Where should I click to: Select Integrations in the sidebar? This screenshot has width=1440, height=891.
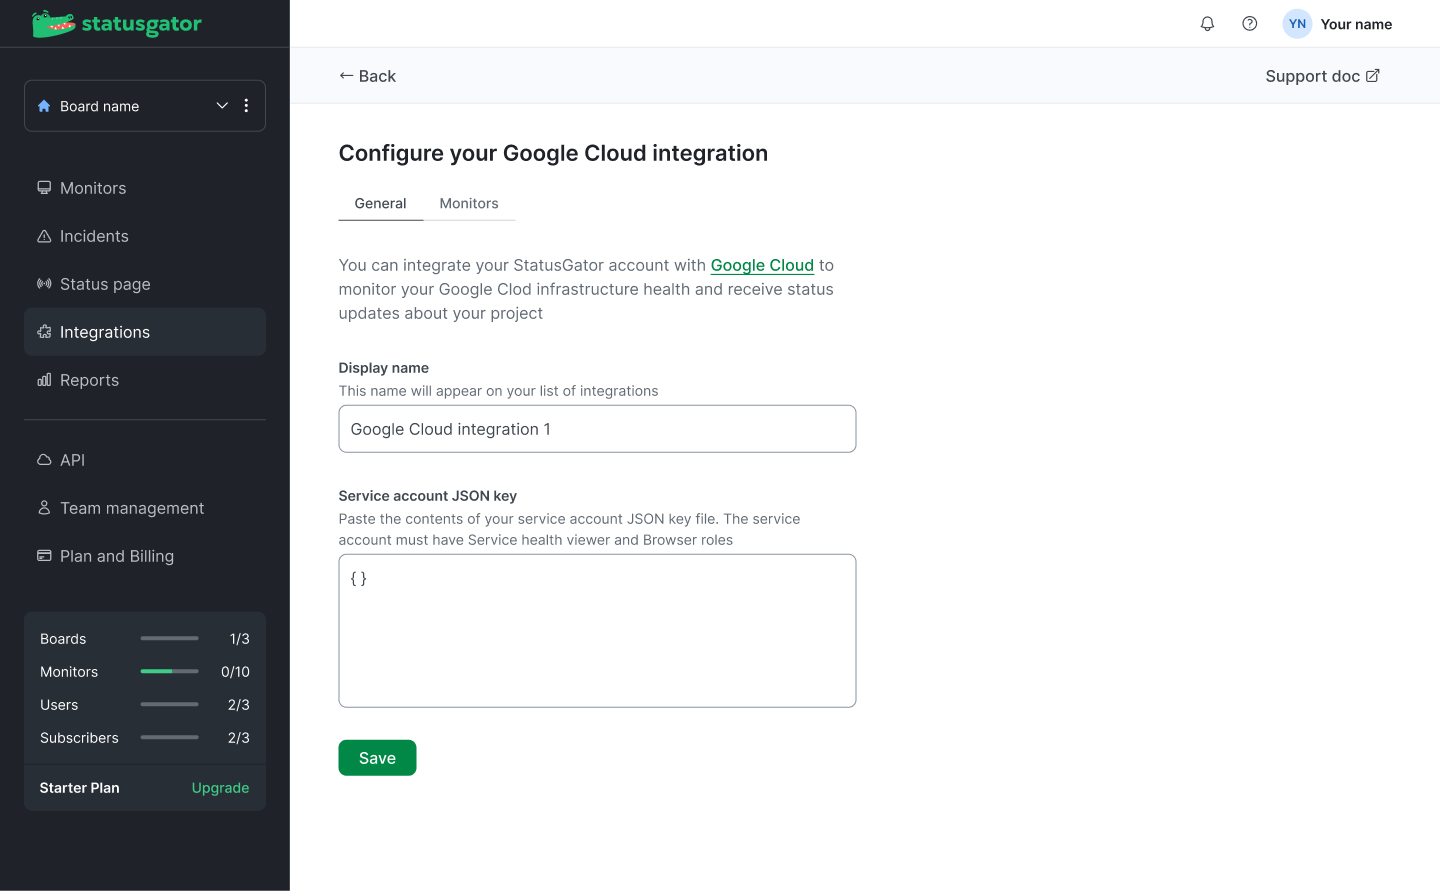[145, 332]
